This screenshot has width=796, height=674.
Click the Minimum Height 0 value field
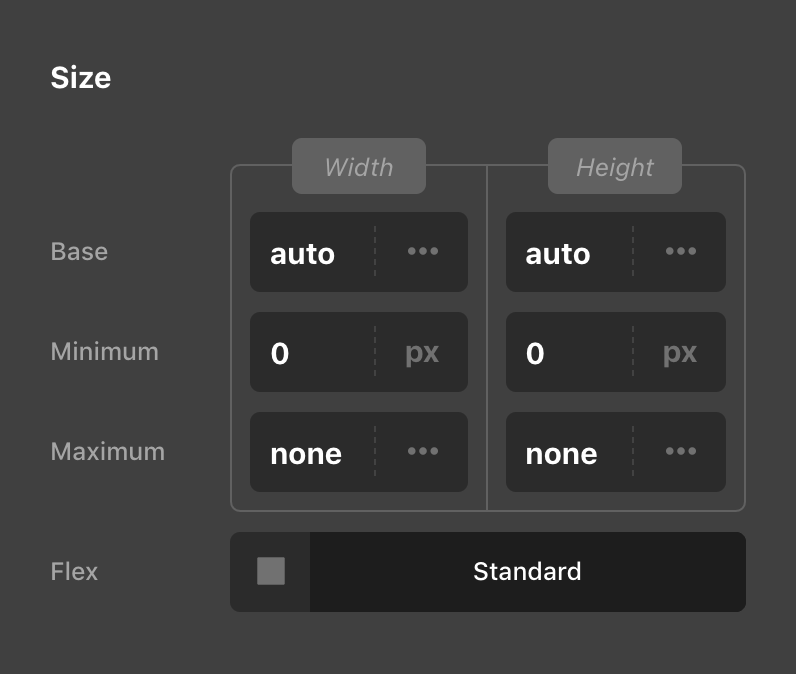[x=567, y=353]
